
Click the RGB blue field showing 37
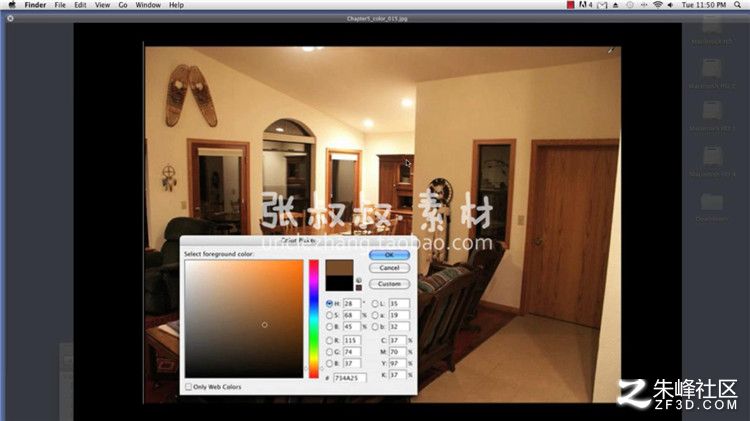352,364
